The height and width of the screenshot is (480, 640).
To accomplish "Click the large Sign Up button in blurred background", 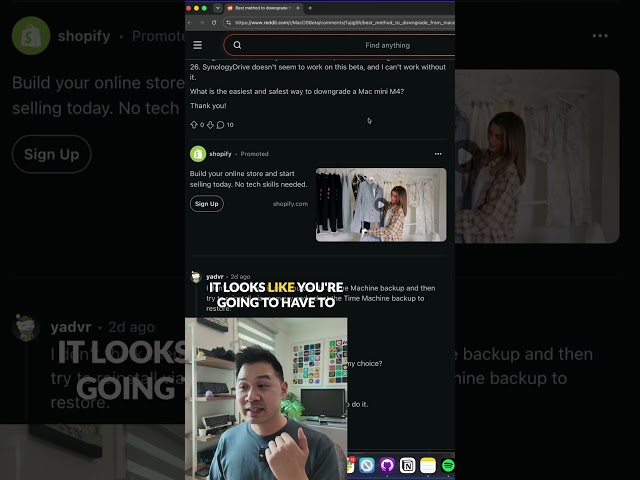I will pyautogui.click(x=51, y=154).
